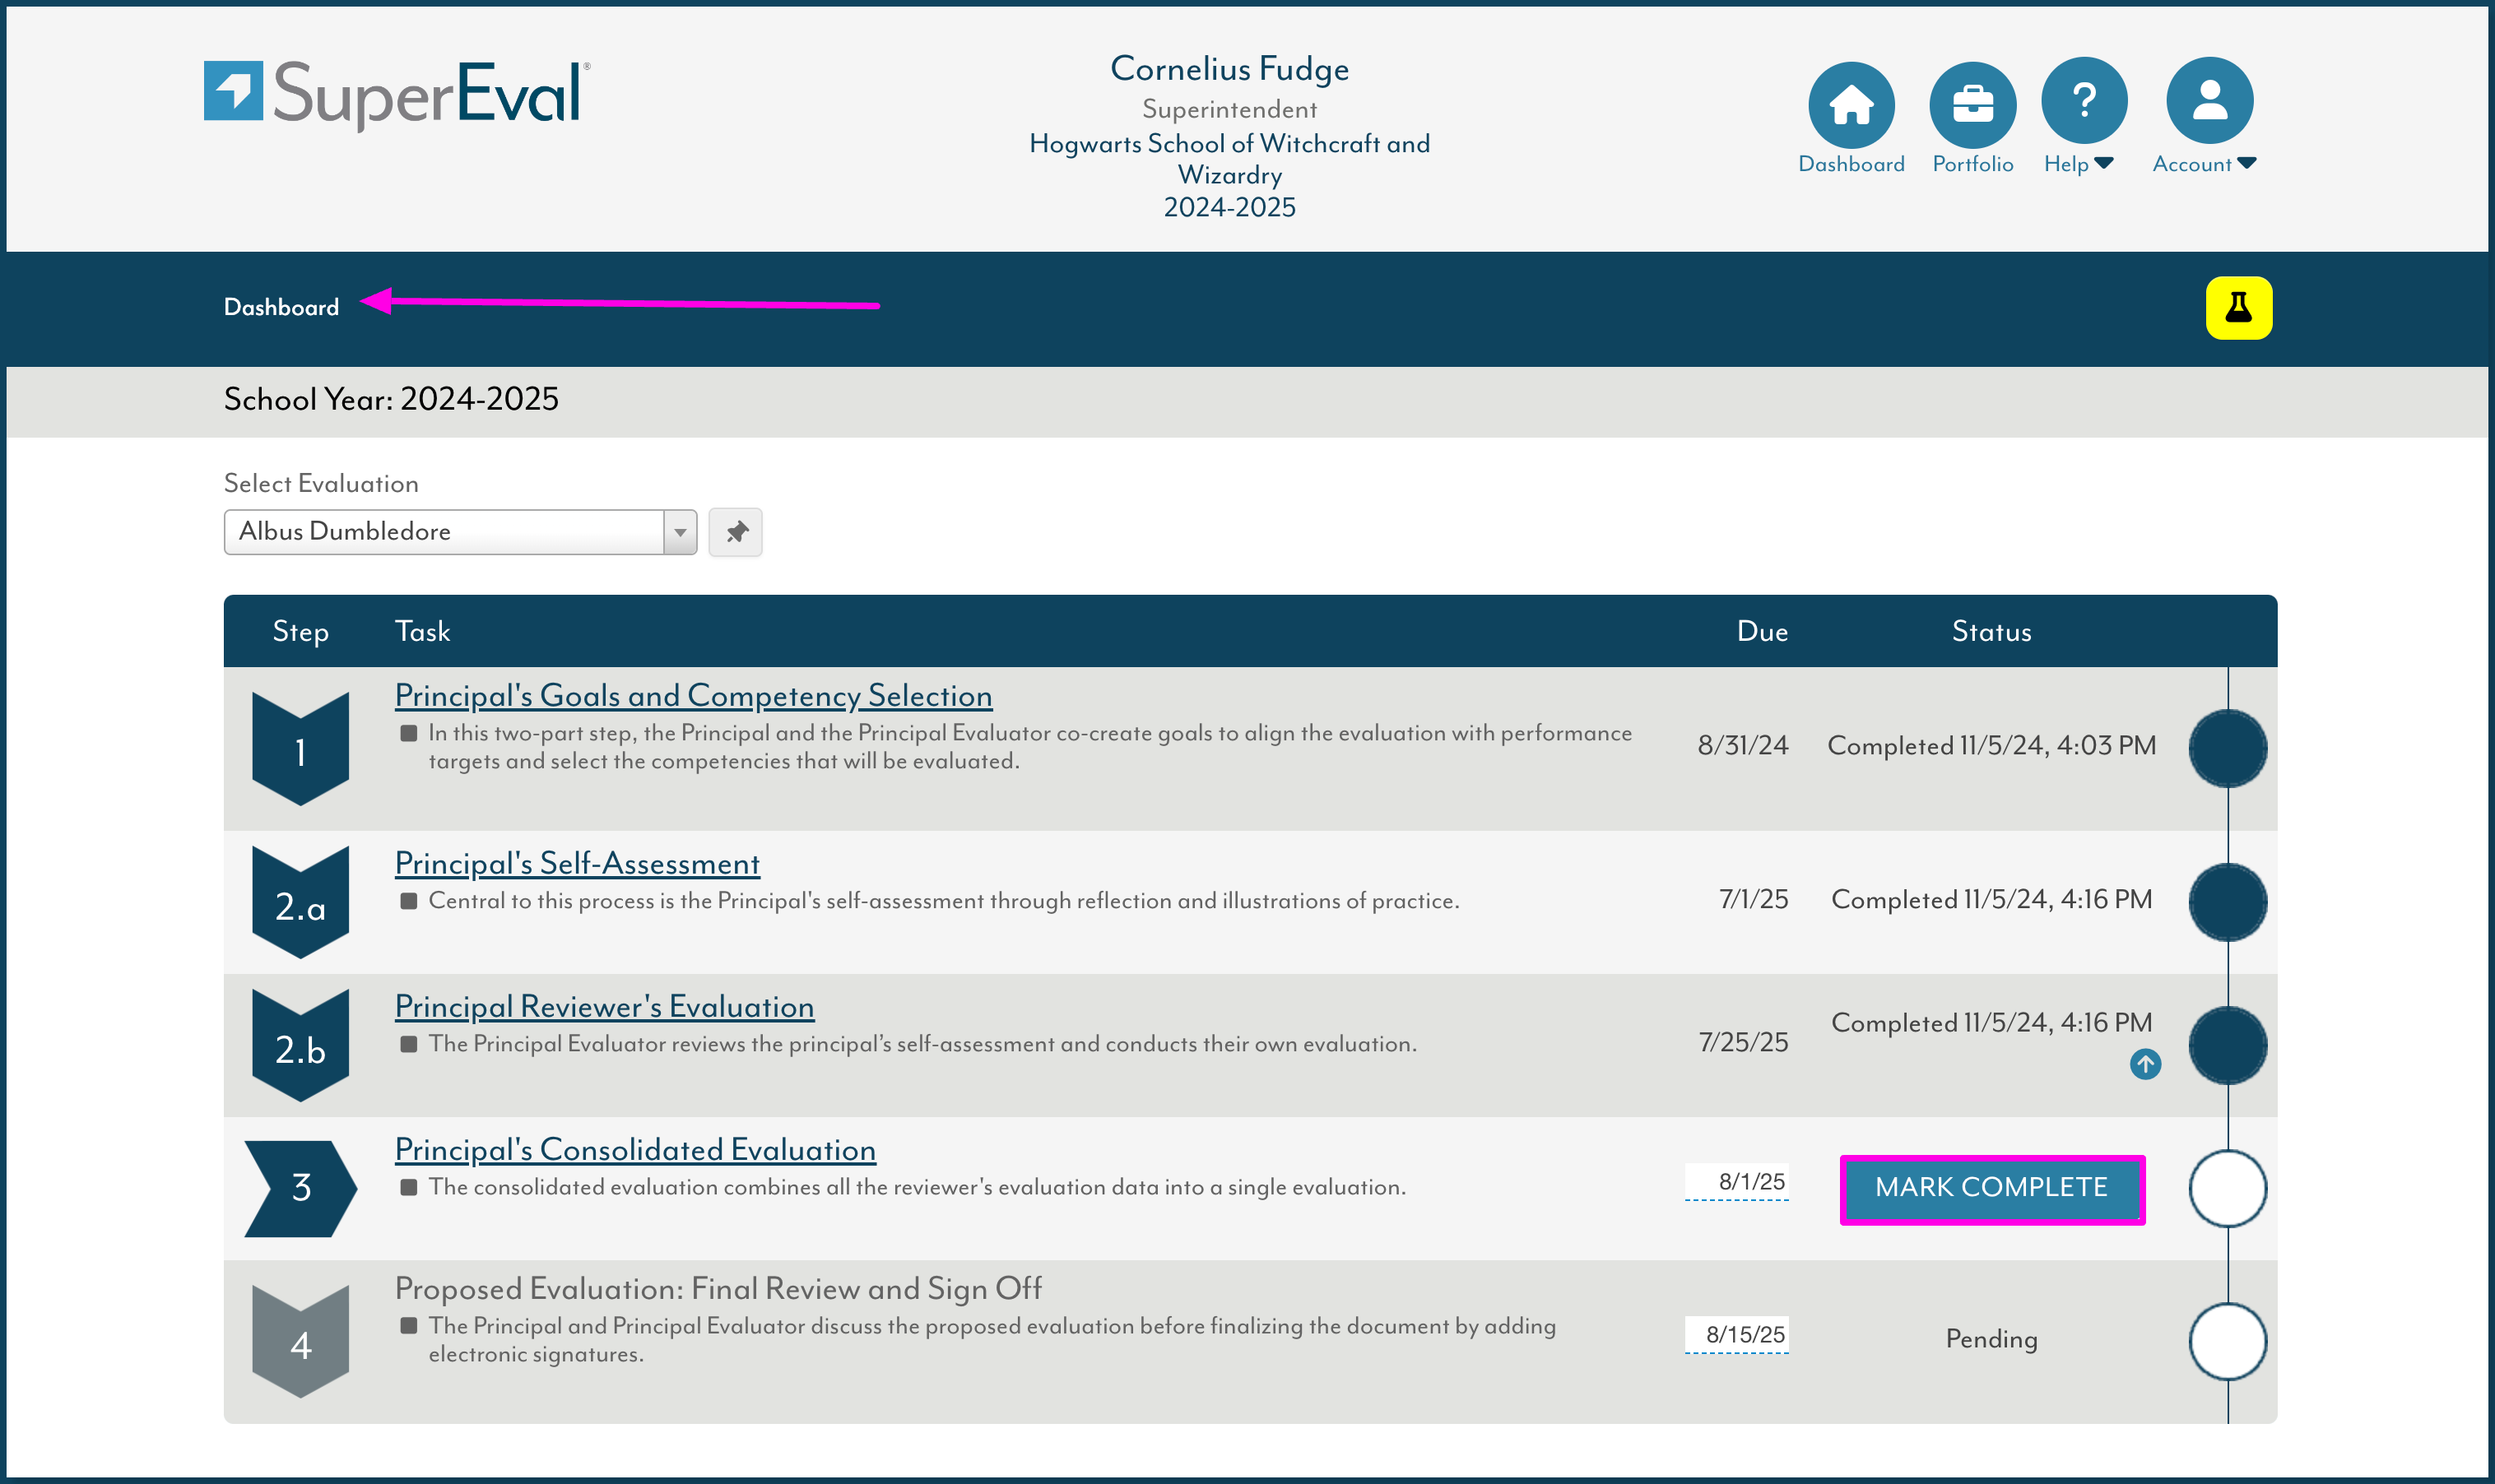Click the empty status circle for Consolidated Evaluation
The image size is (2495, 1484).
pyautogui.click(x=2227, y=1188)
